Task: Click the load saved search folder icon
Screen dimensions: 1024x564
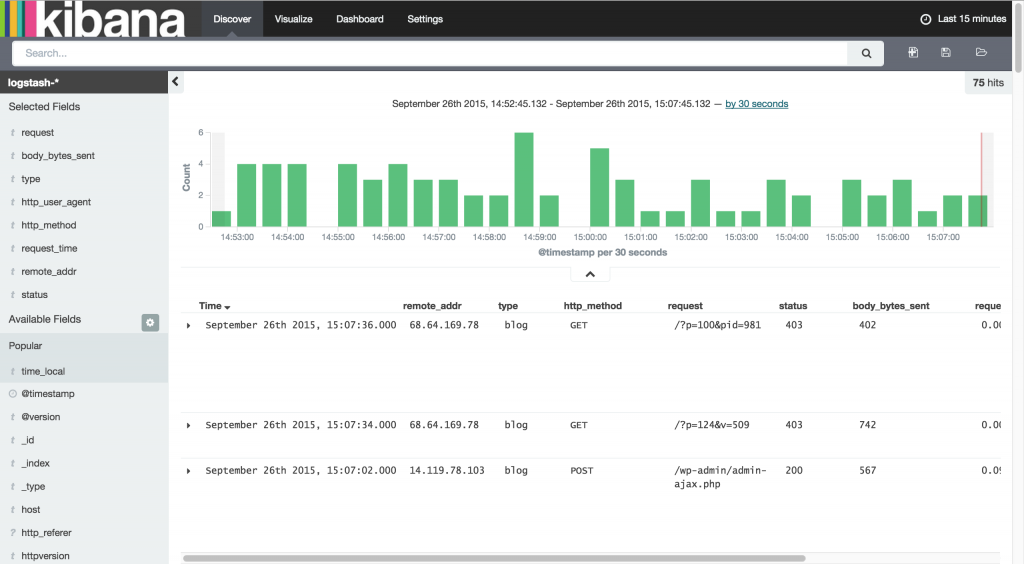Action: tap(981, 52)
